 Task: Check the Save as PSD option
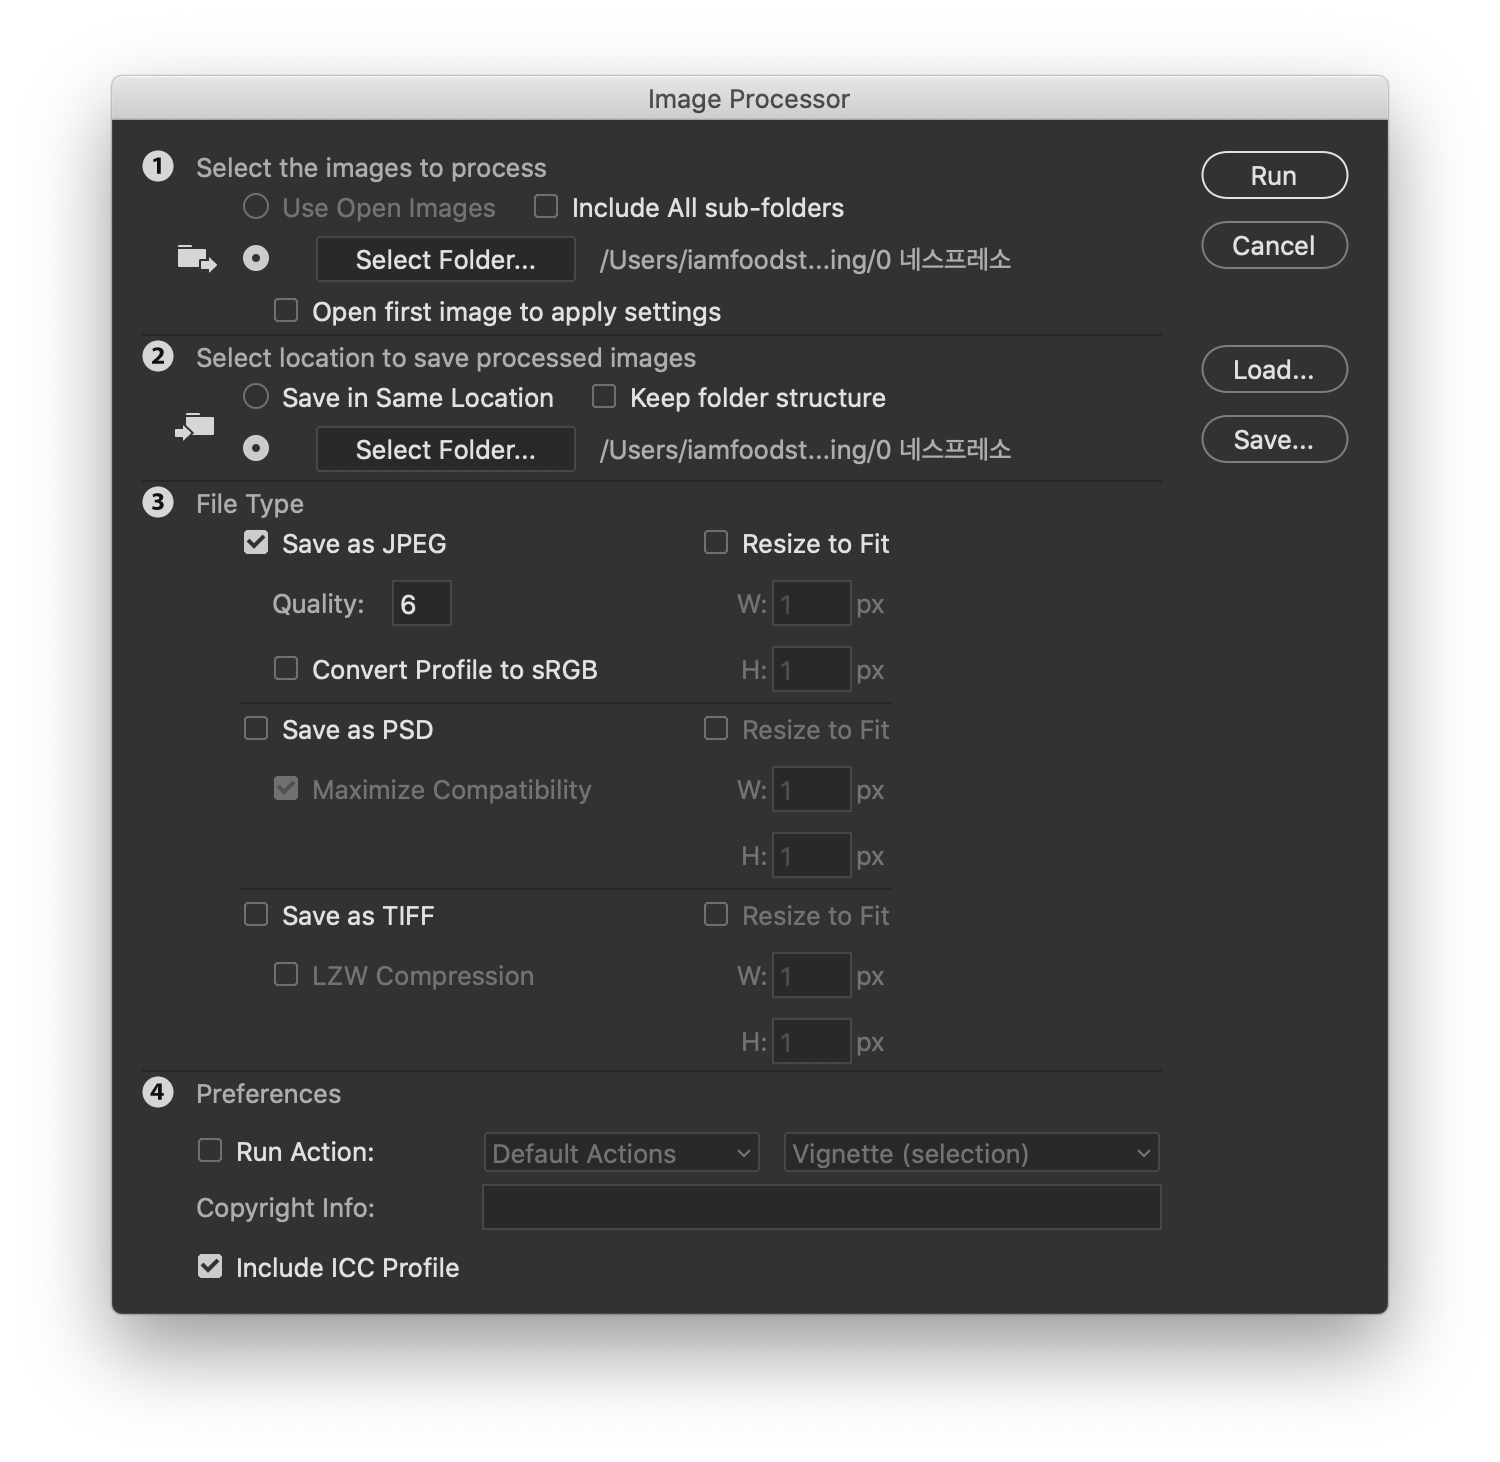click(x=256, y=728)
